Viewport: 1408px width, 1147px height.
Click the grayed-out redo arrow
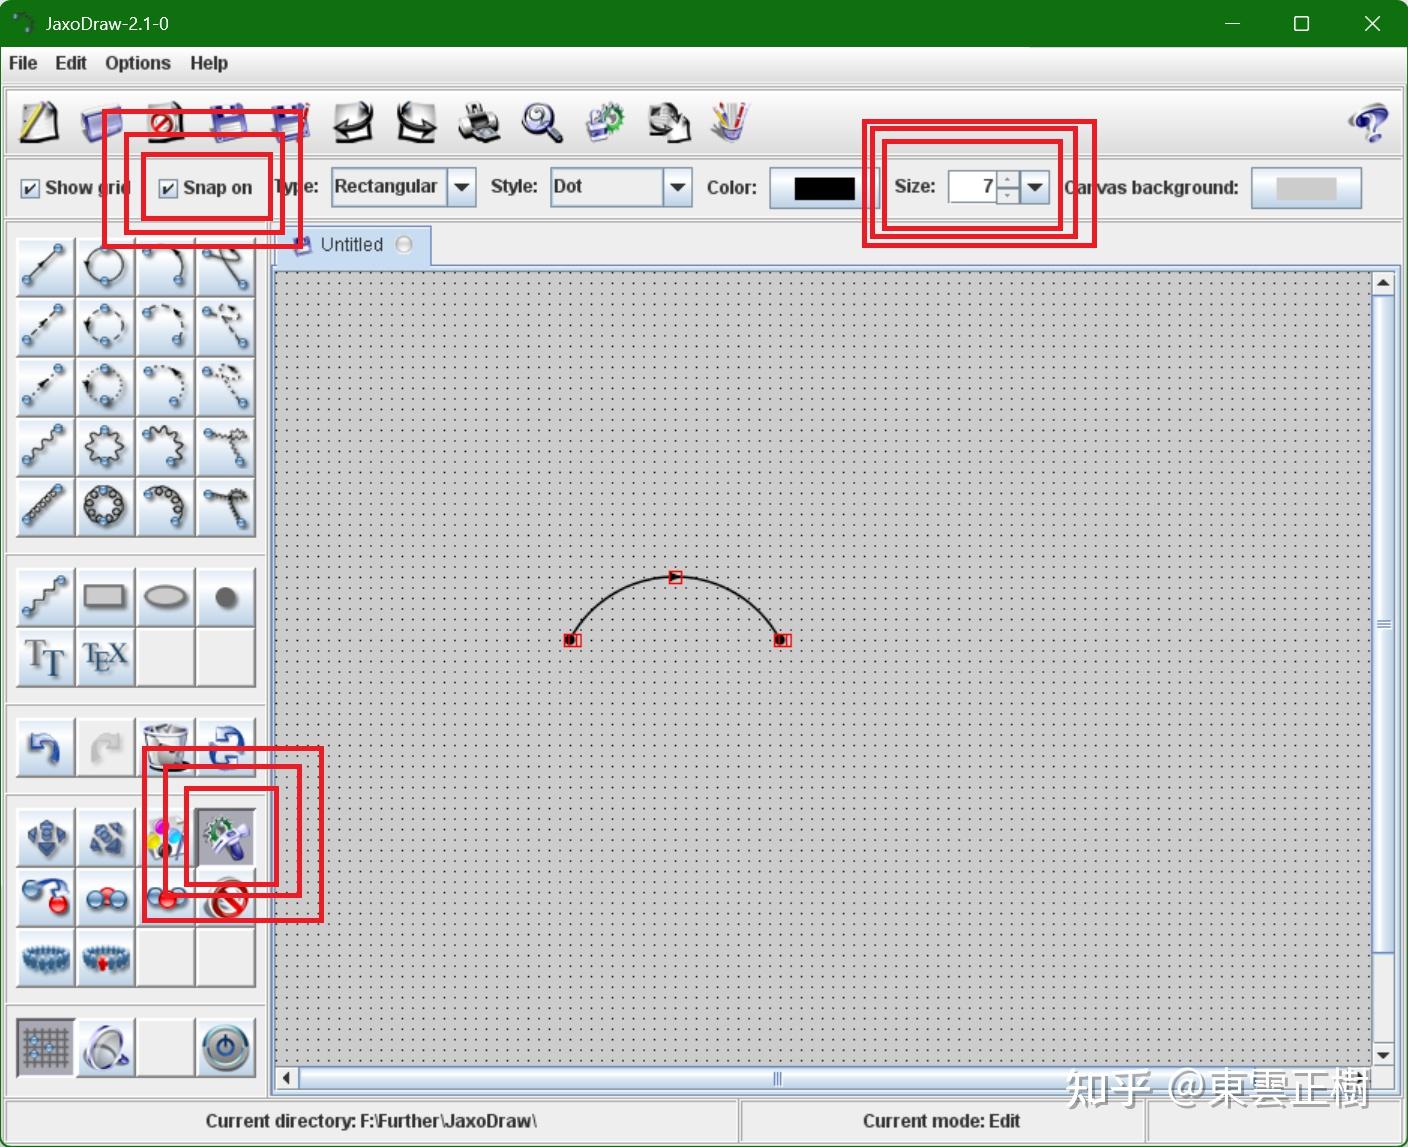[105, 747]
